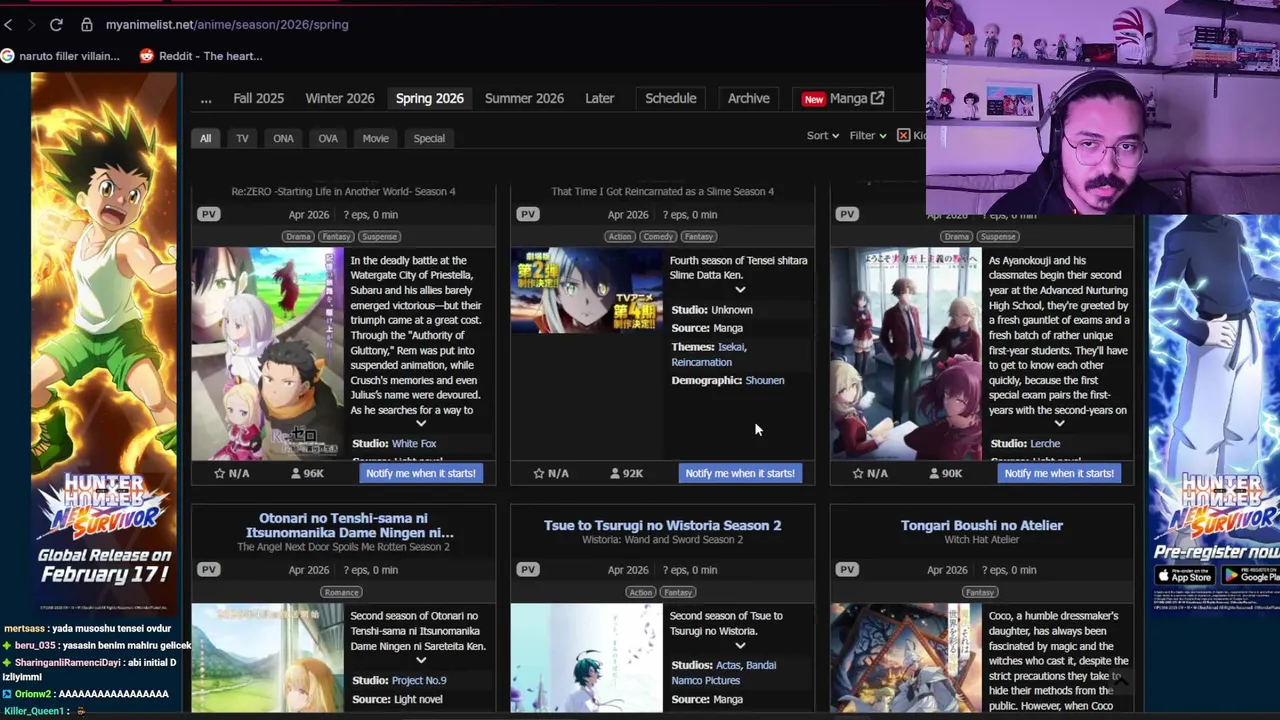
Task: Switch to the Summer 2026 season
Action: point(524,99)
